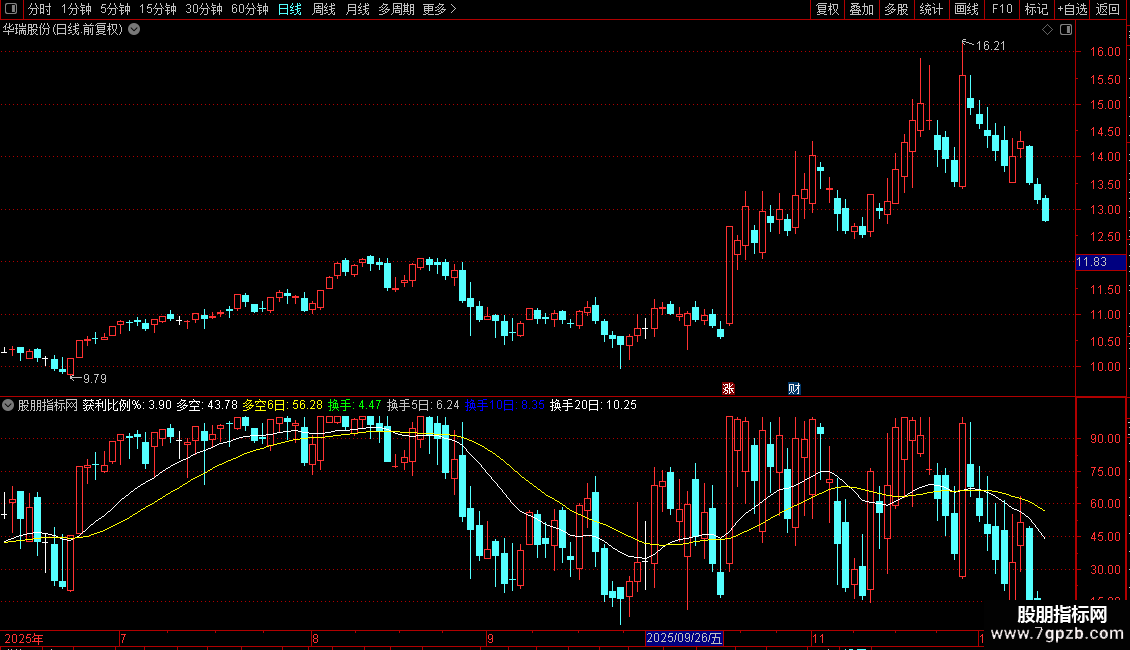
Task: Expand the 更多 periods menu
Action: pyautogui.click(x=439, y=9)
